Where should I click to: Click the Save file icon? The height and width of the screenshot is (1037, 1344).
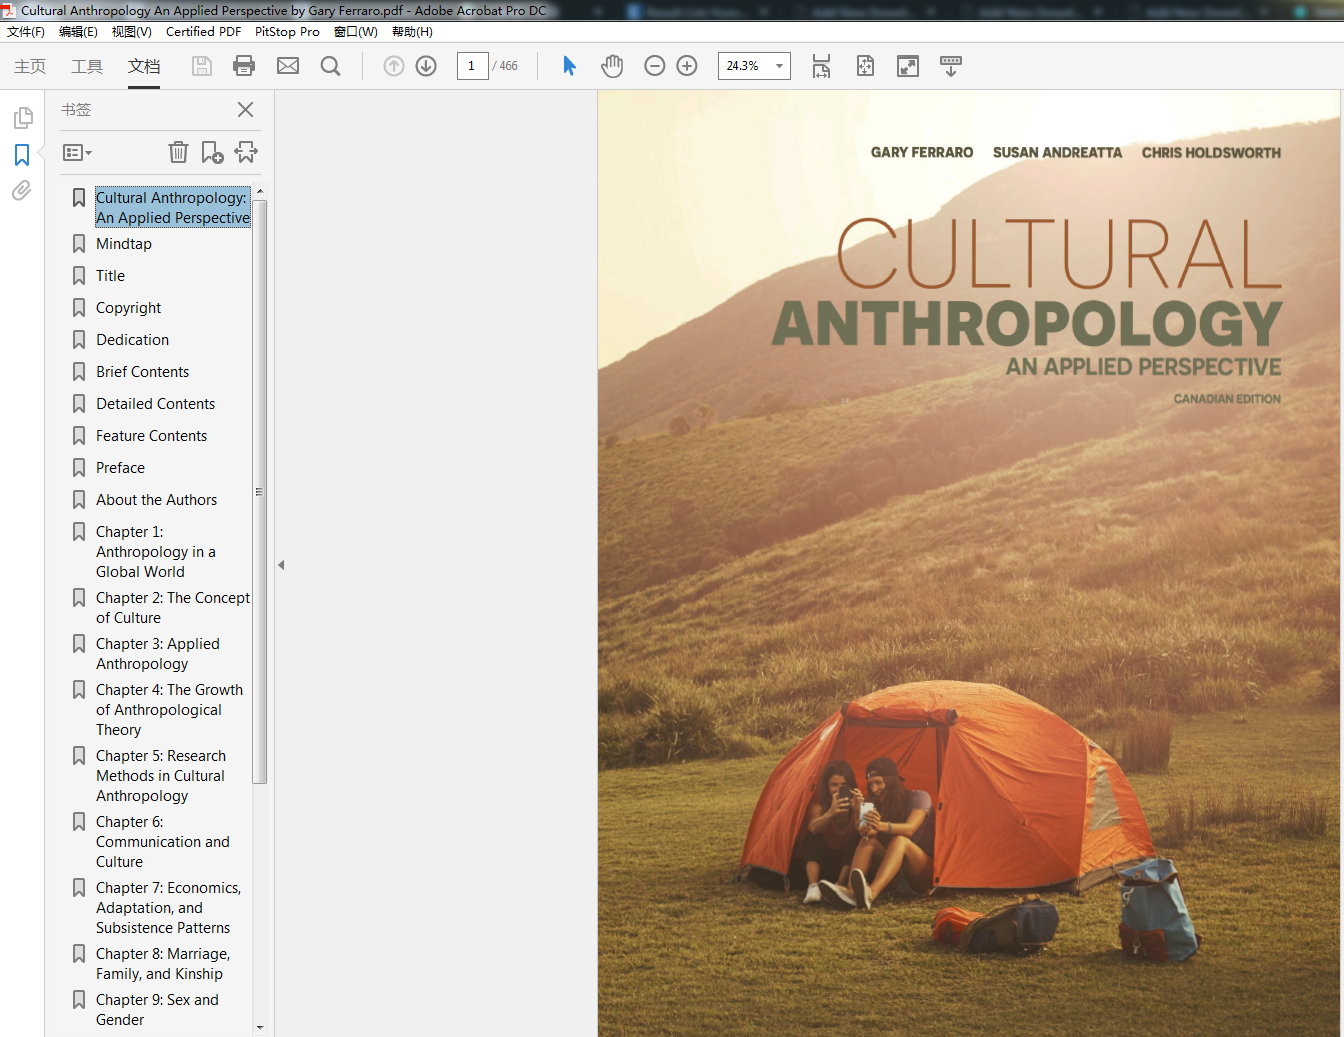pos(202,66)
